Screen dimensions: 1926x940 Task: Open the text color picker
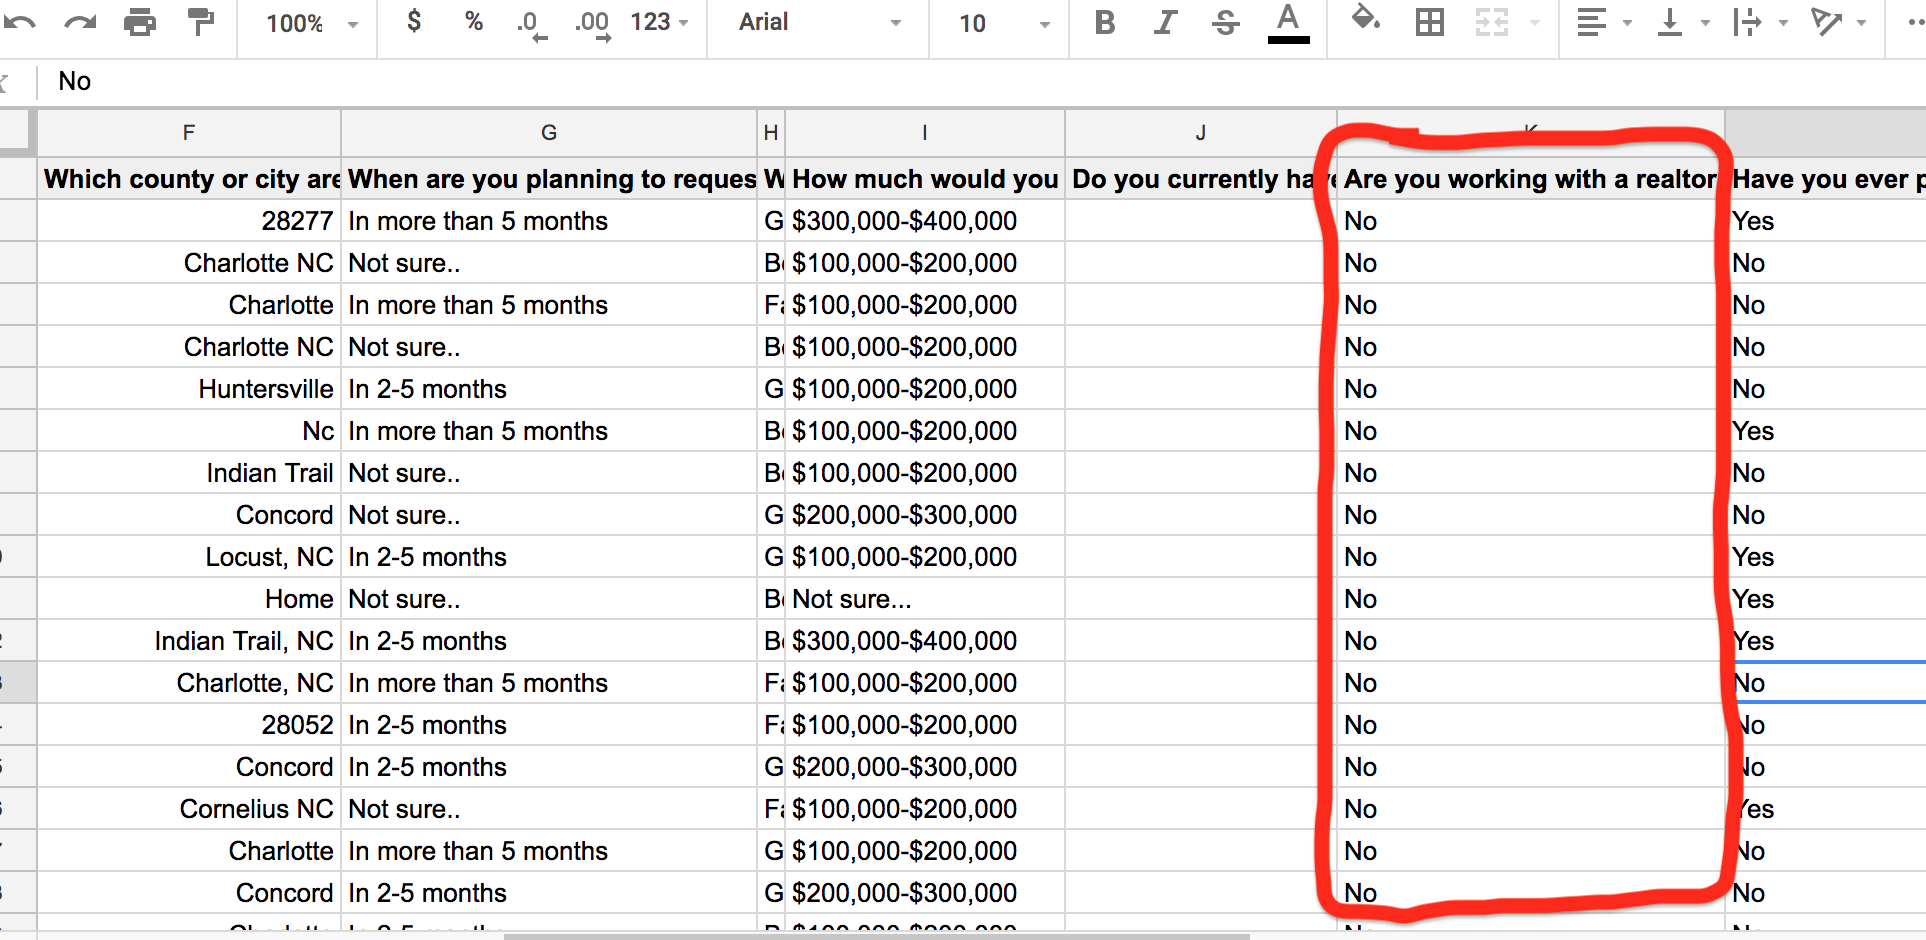(1288, 22)
